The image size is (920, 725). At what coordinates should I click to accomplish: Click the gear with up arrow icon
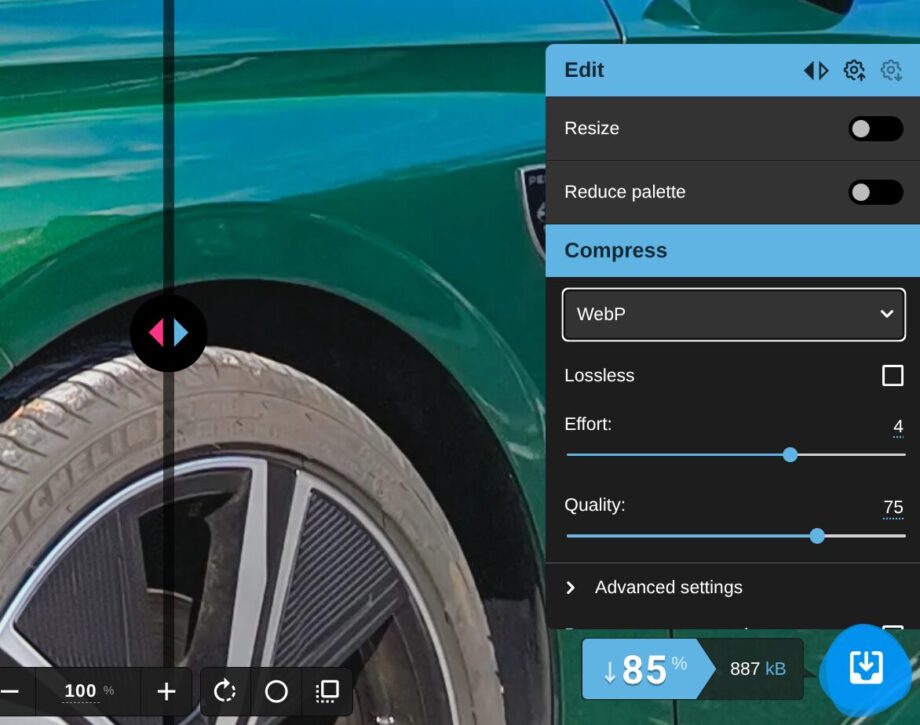854,70
